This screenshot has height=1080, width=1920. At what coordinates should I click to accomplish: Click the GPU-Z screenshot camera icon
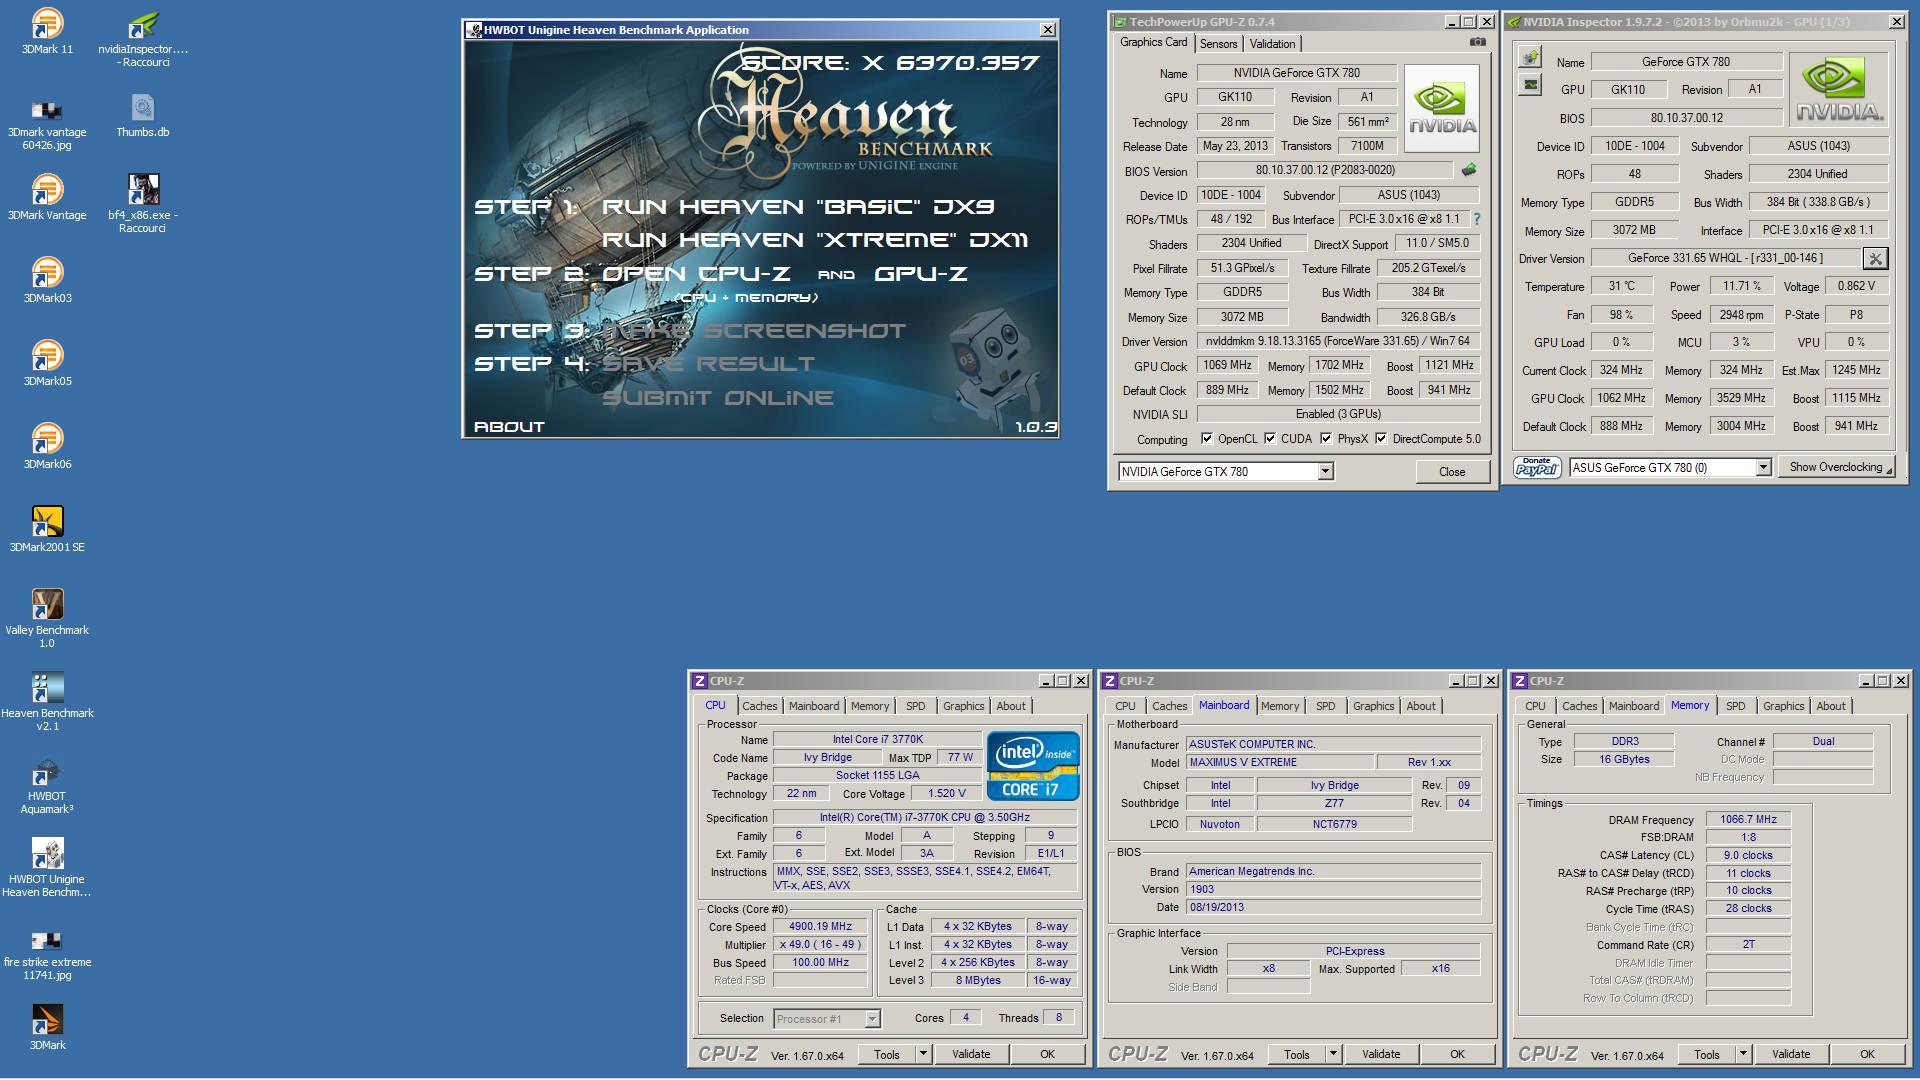point(1477,42)
